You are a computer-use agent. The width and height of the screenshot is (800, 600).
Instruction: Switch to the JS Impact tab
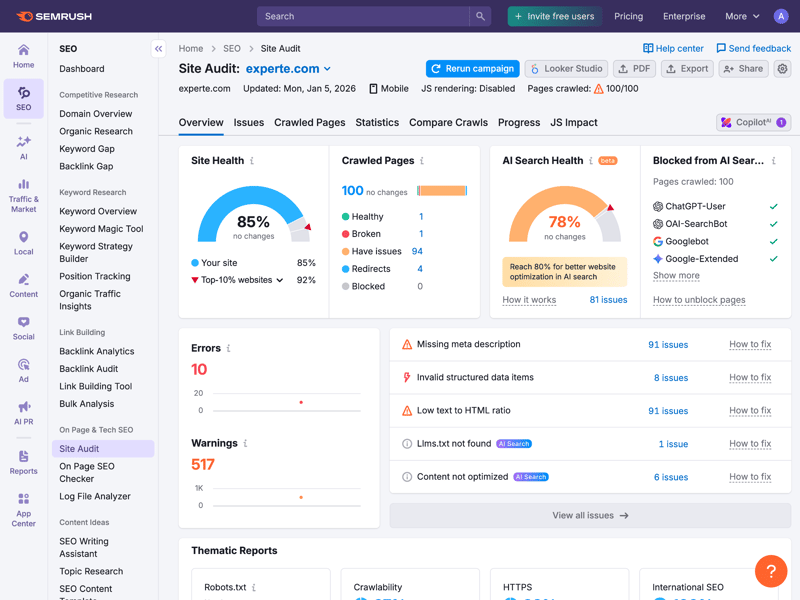[573, 122]
